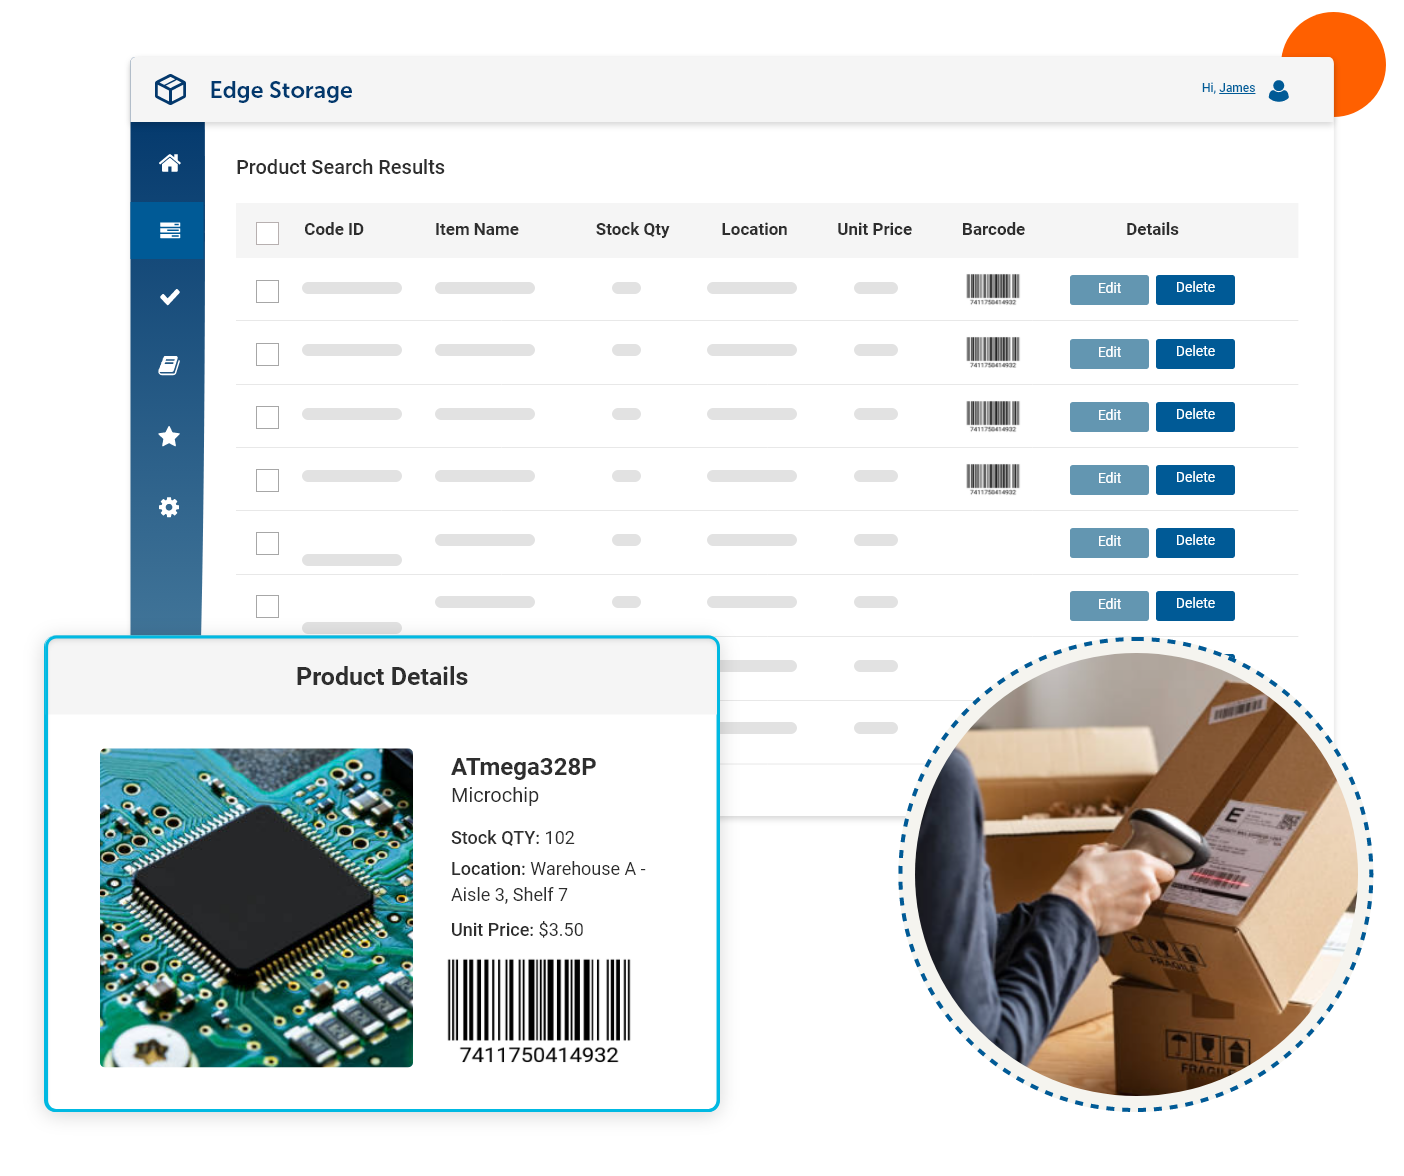The height and width of the screenshot is (1176, 1404).
Task: Delete the second product in the list
Action: 1194,353
